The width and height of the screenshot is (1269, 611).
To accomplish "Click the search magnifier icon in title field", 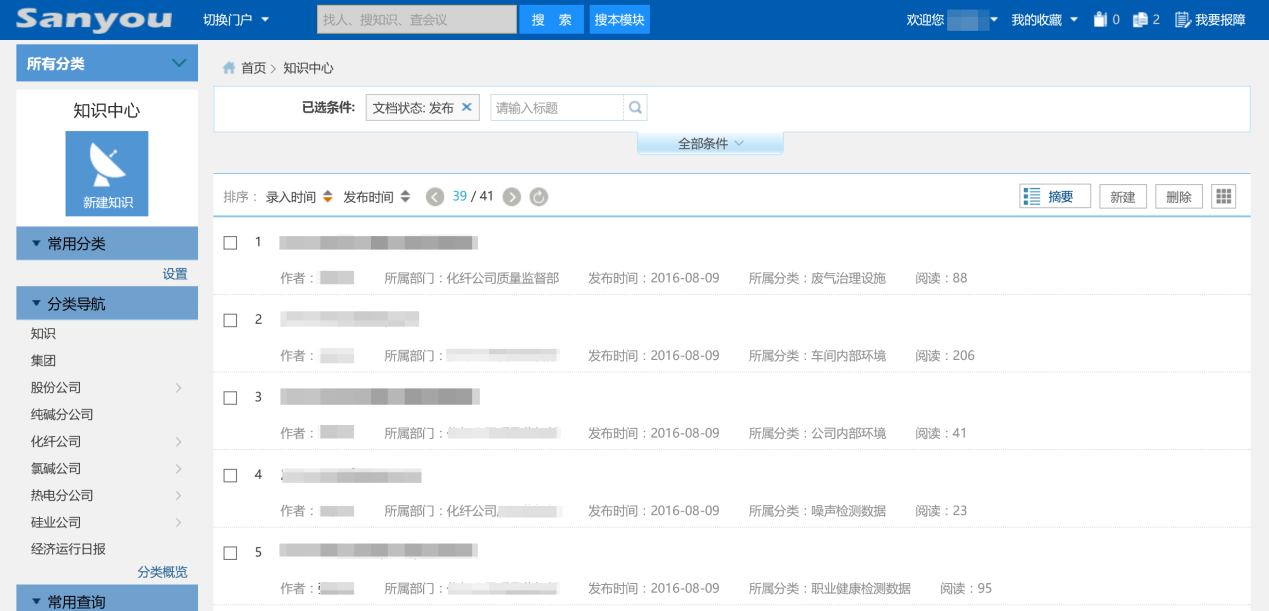I will click(635, 108).
